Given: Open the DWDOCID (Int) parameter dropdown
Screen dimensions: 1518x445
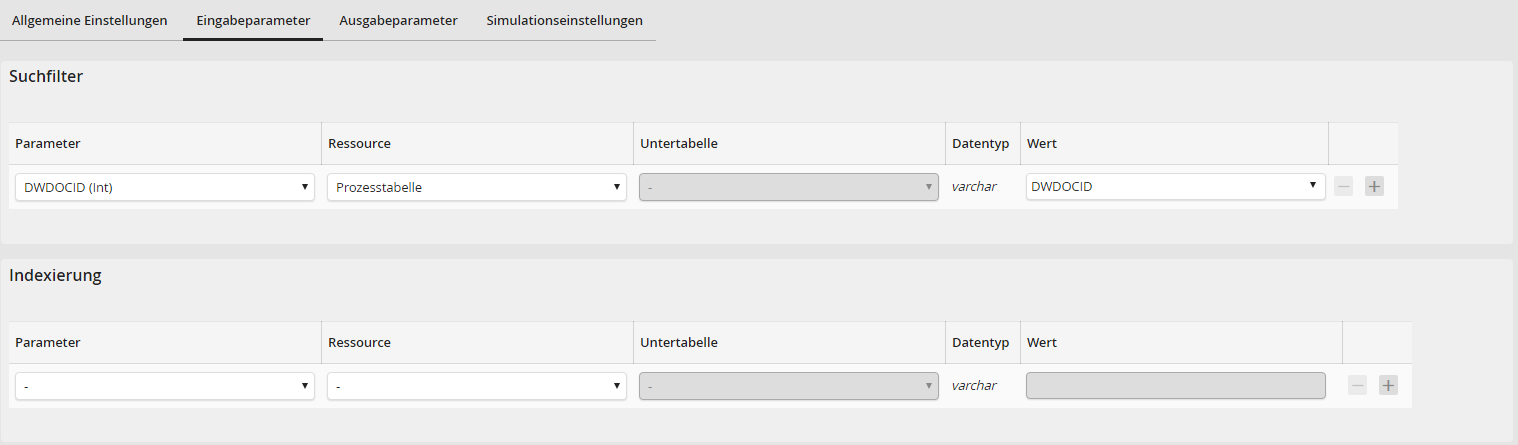Looking at the screenshot, I should point(165,187).
